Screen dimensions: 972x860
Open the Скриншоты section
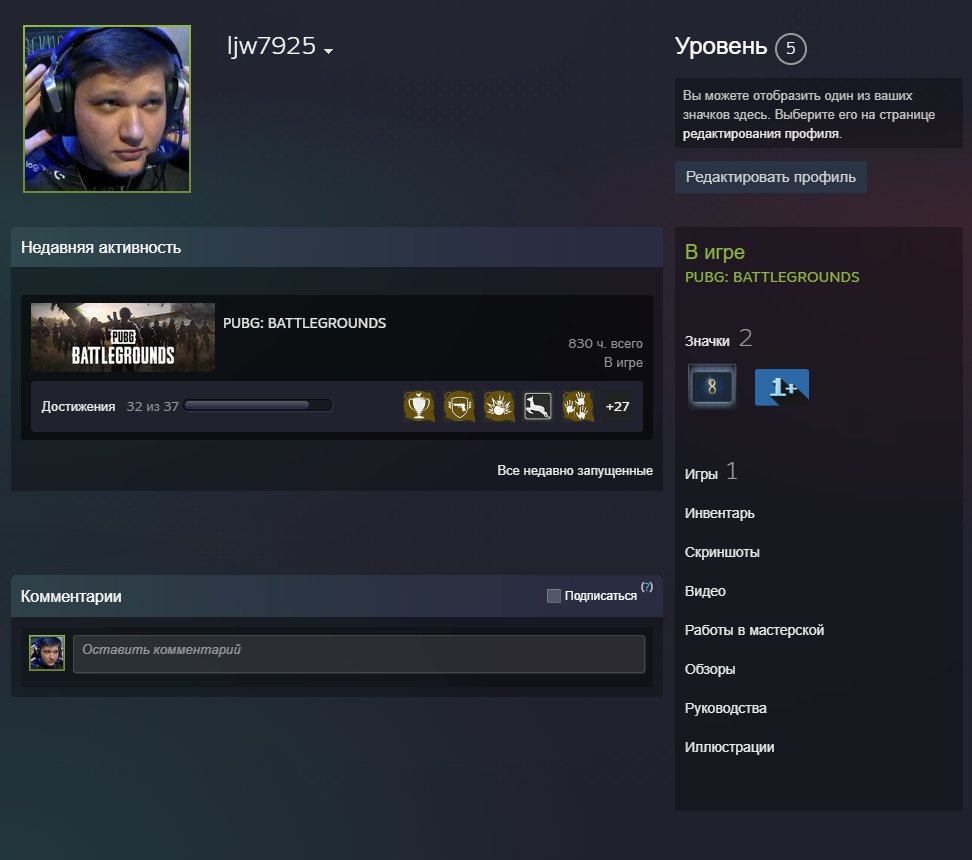coord(722,552)
